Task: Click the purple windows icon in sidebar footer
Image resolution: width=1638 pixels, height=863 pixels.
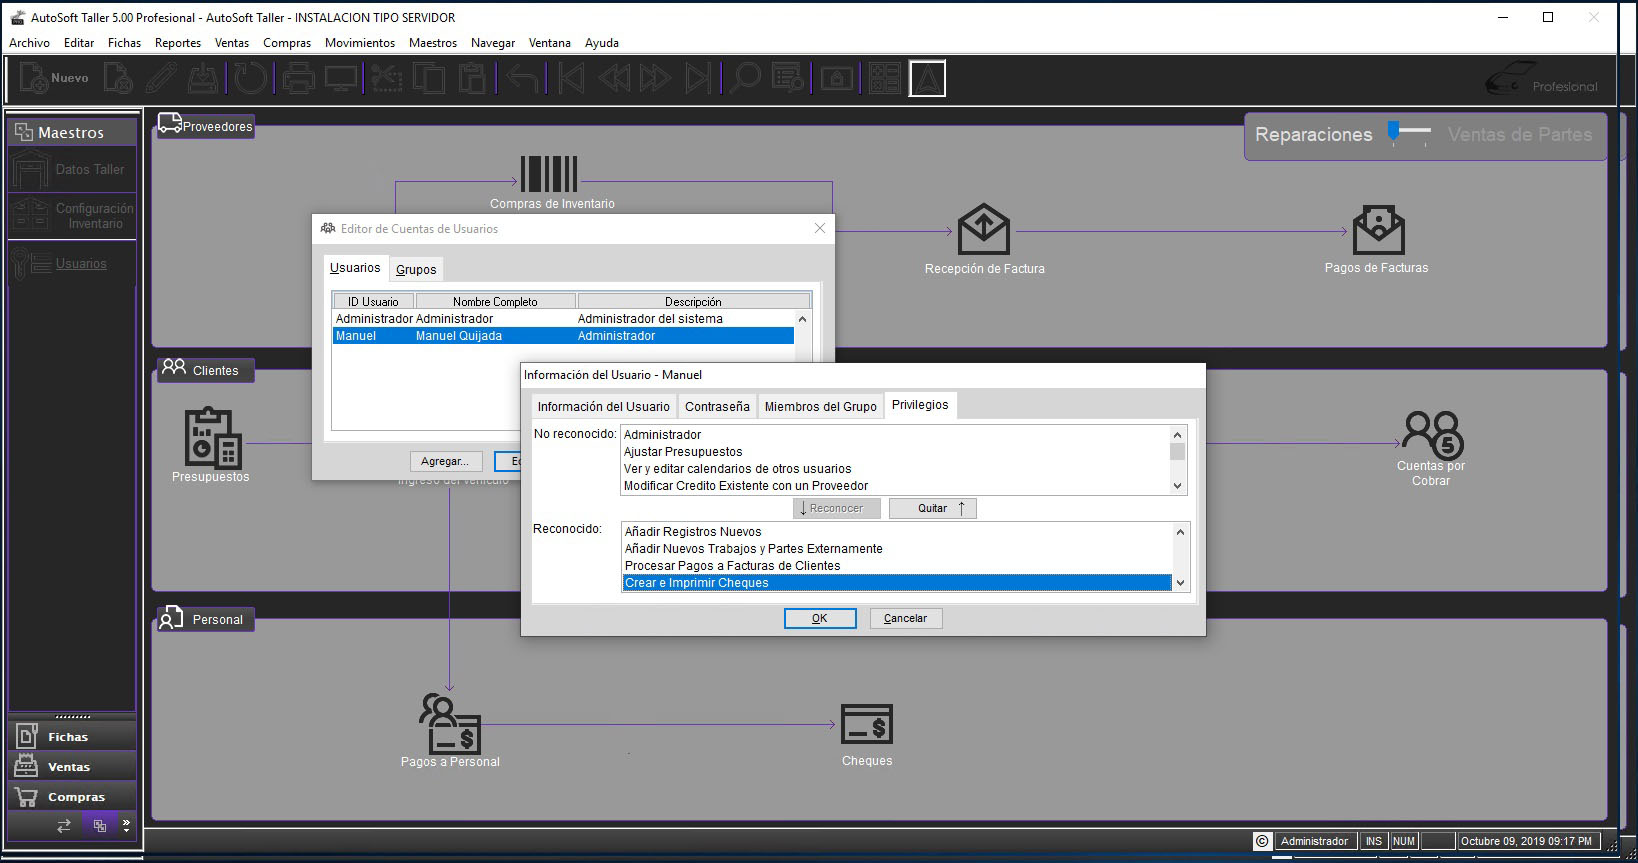Action: point(99,826)
